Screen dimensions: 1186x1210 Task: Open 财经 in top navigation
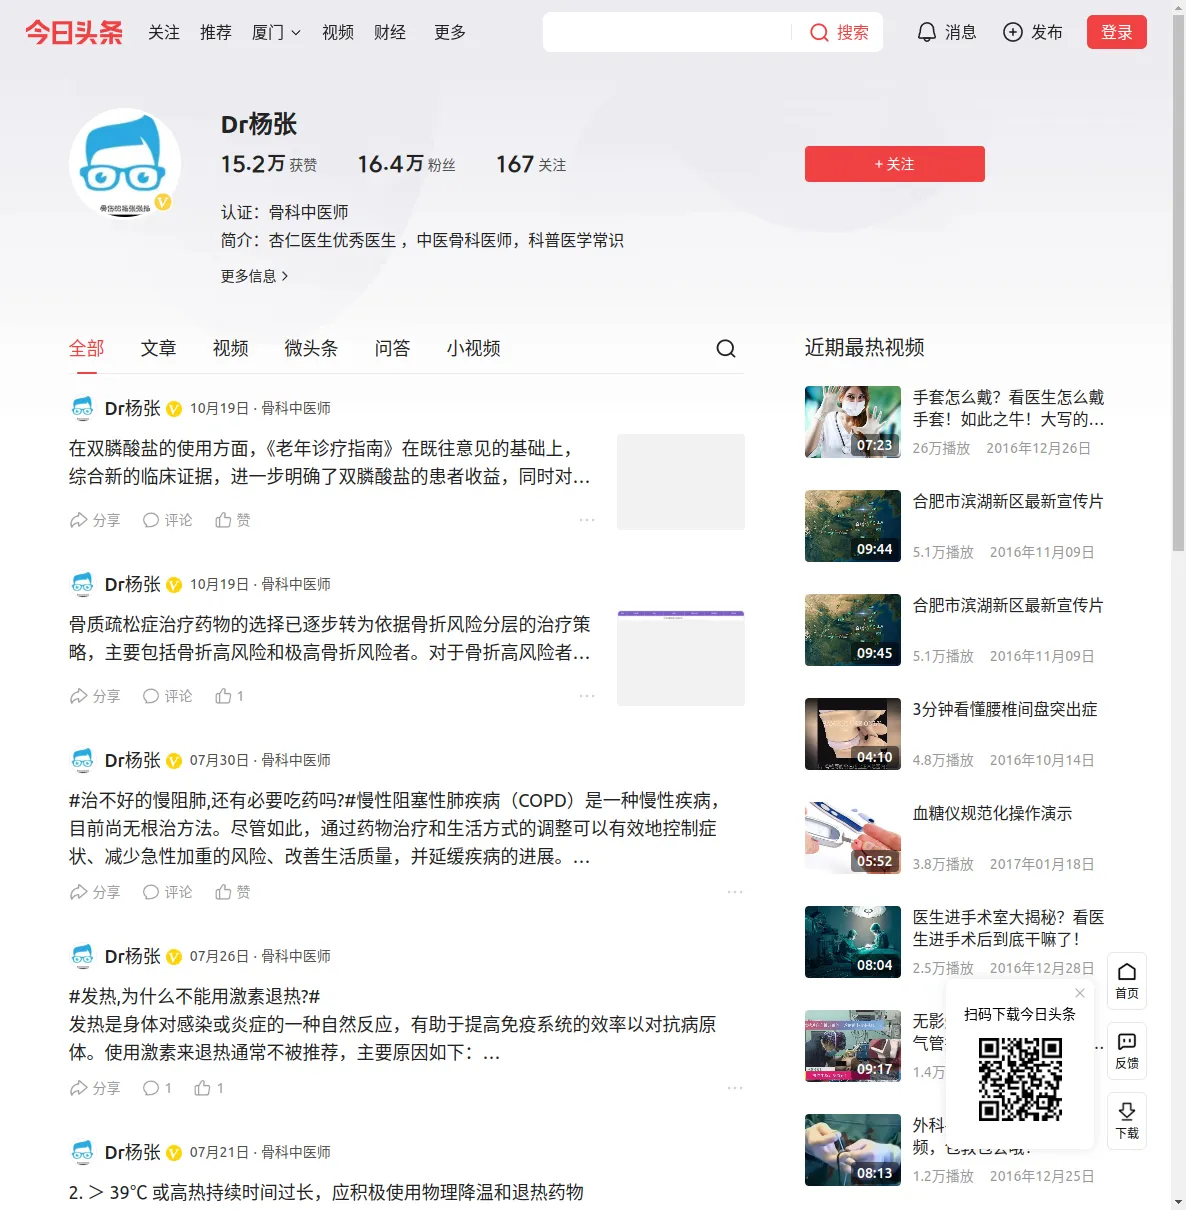(x=390, y=32)
